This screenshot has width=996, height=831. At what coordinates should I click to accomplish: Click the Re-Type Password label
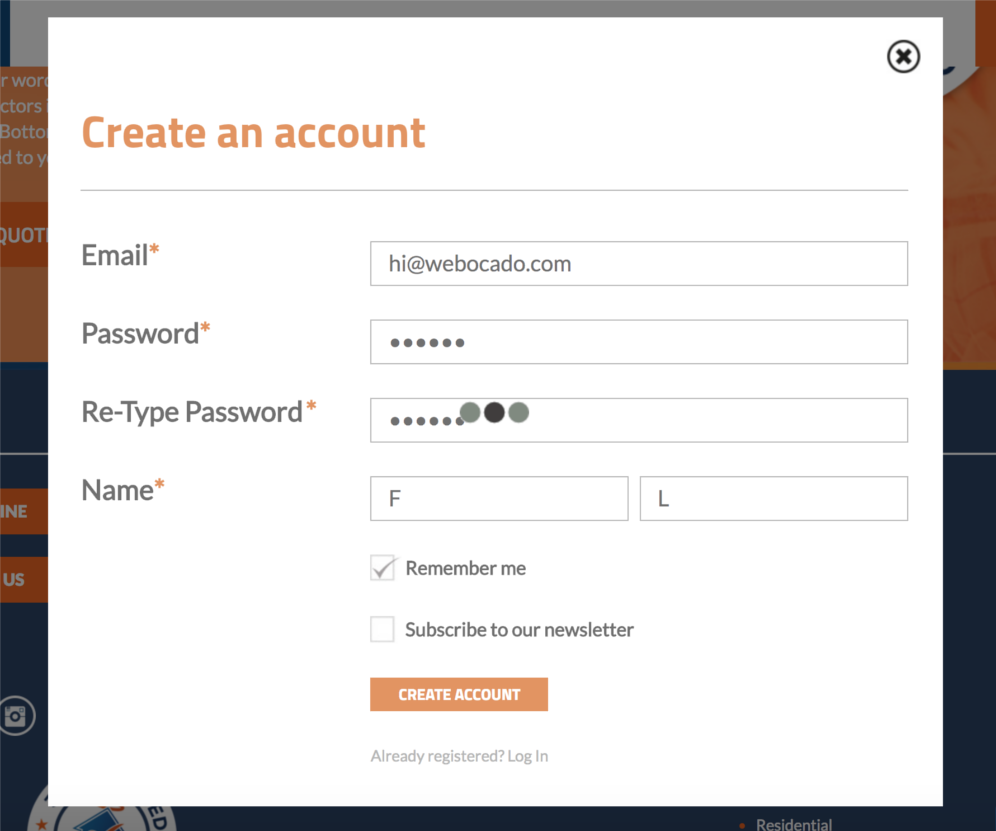(x=192, y=412)
